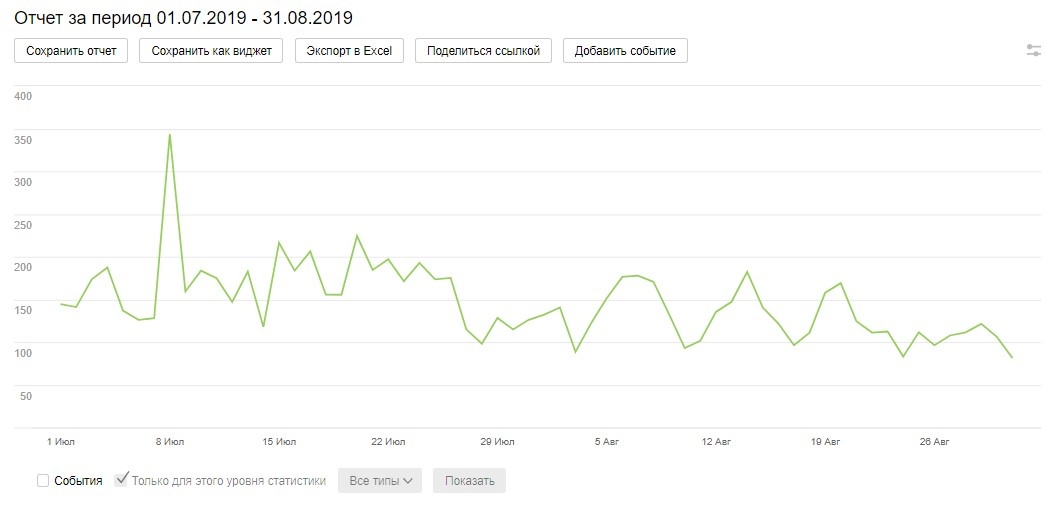Screen dimensions: 1046x511
Task: Click the 400 value on Y axis
Action: pyautogui.click(x=23, y=96)
